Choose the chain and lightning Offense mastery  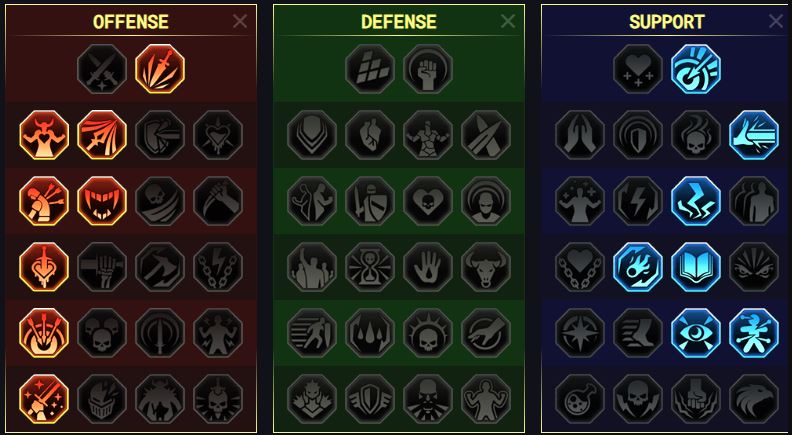coord(218,267)
